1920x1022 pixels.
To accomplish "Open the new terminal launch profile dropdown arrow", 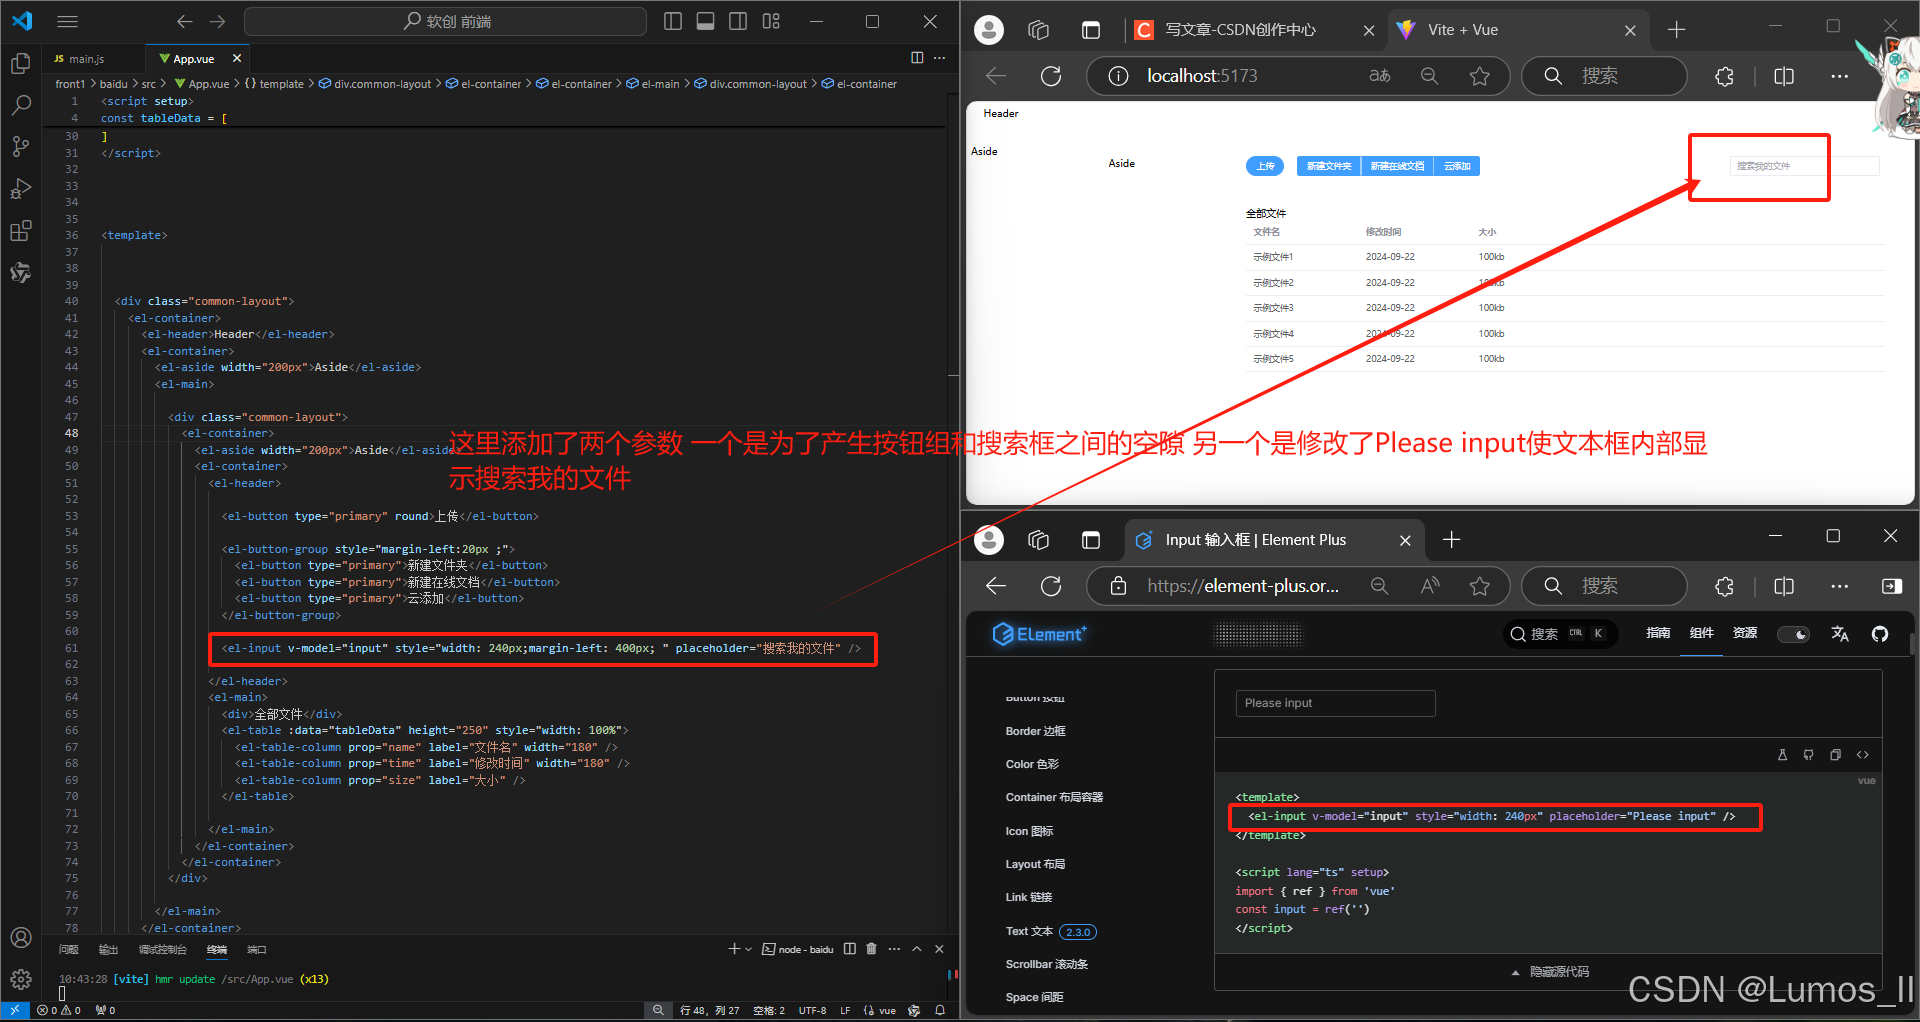I will coord(749,949).
